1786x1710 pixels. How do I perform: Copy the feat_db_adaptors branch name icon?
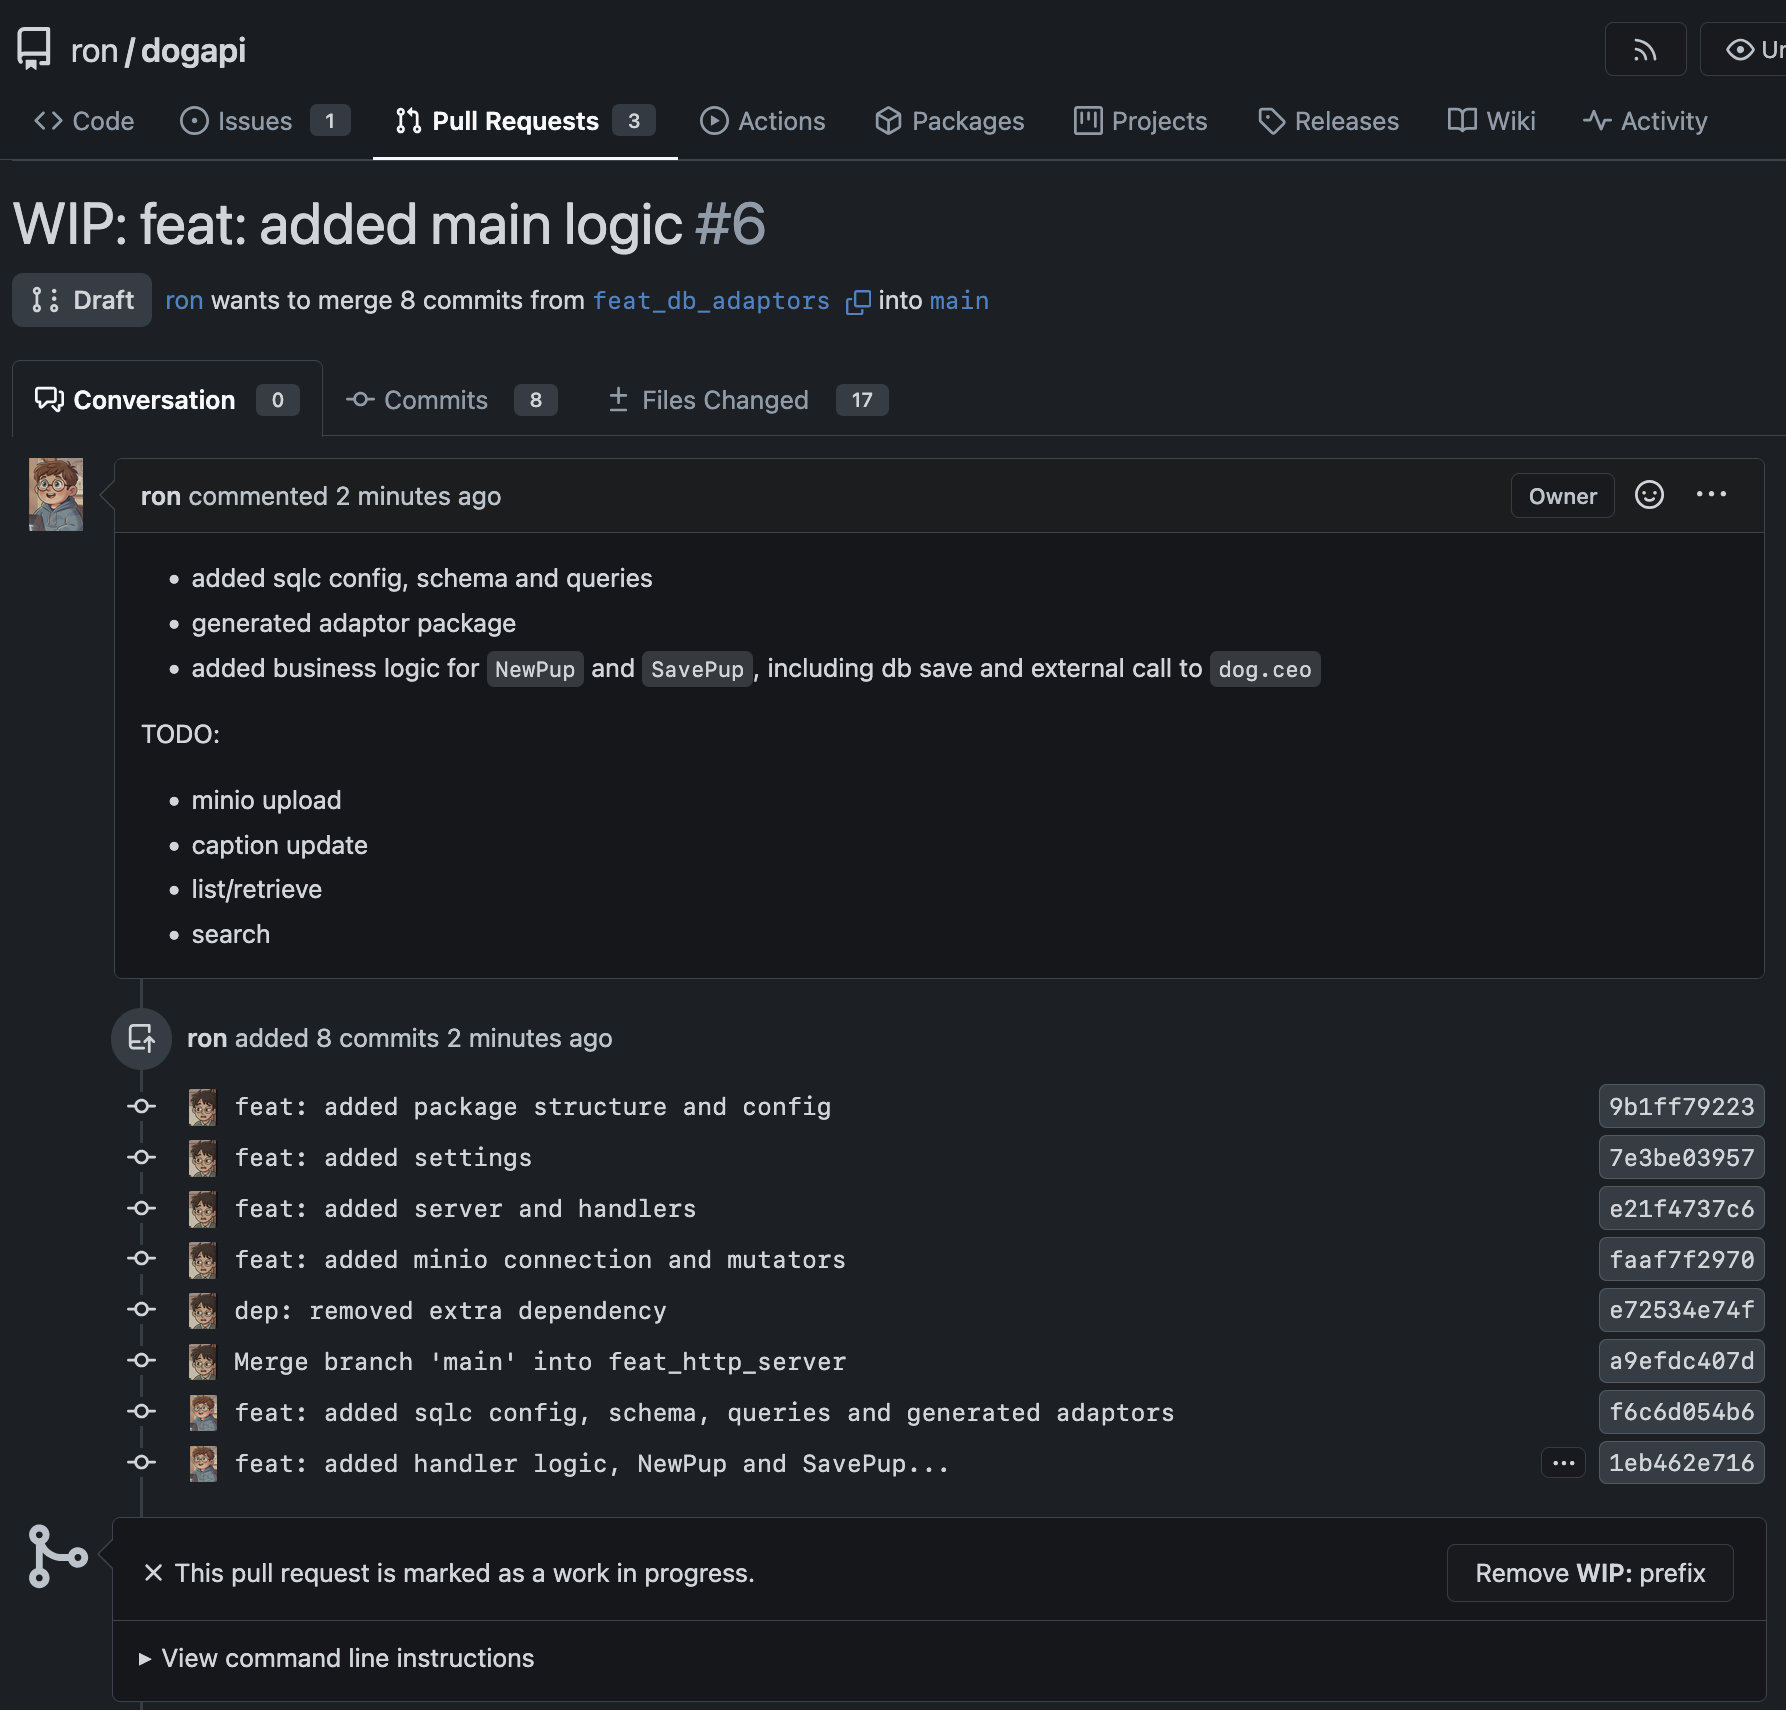pos(858,301)
